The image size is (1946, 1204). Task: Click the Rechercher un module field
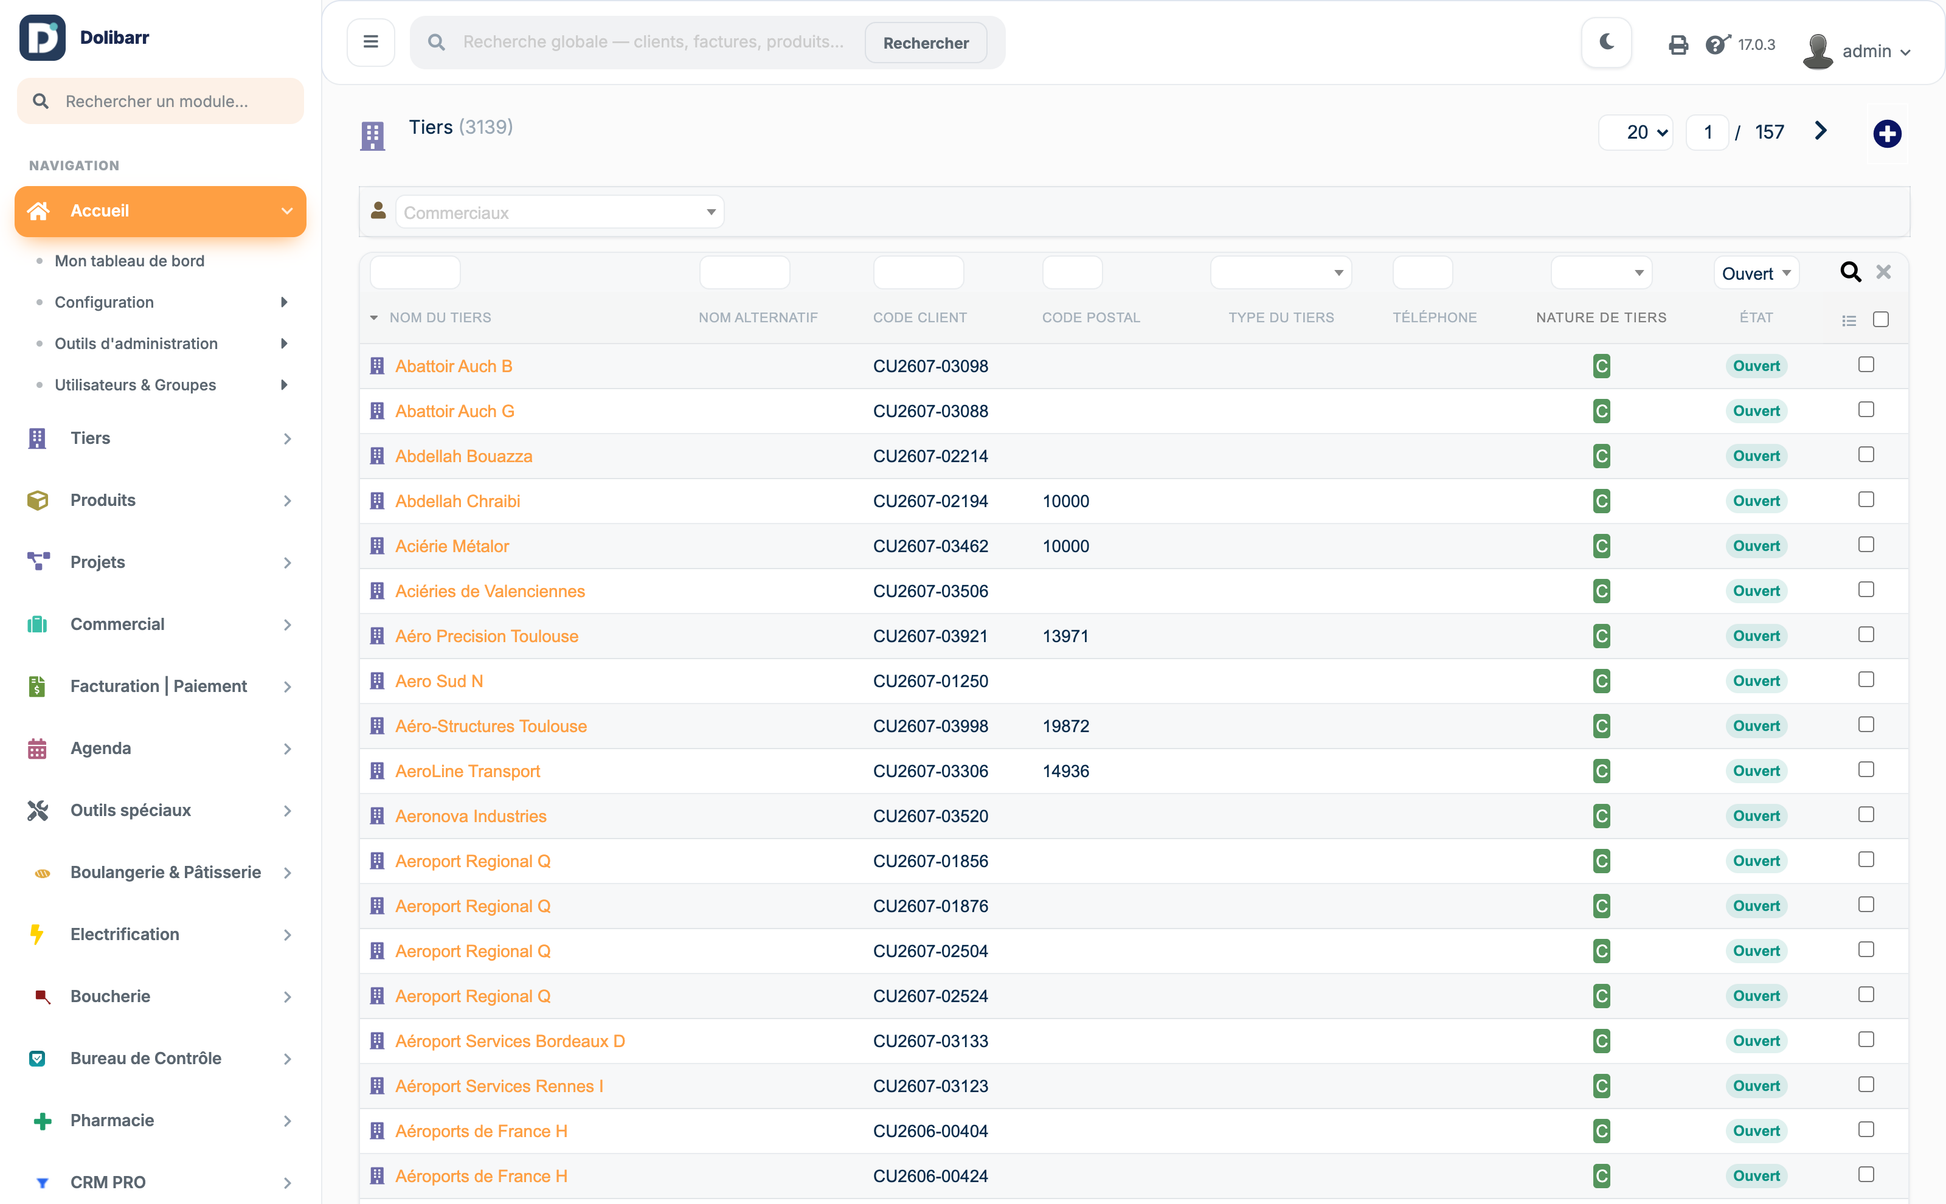click(x=160, y=101)
